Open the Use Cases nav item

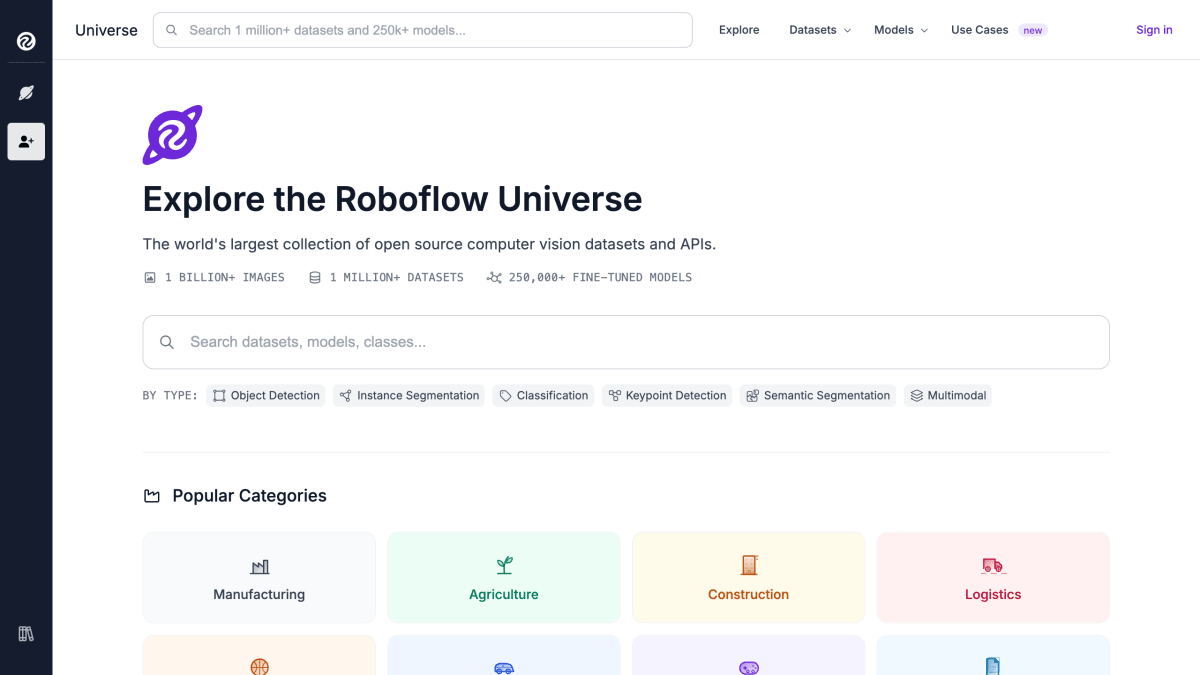(979, 30)
